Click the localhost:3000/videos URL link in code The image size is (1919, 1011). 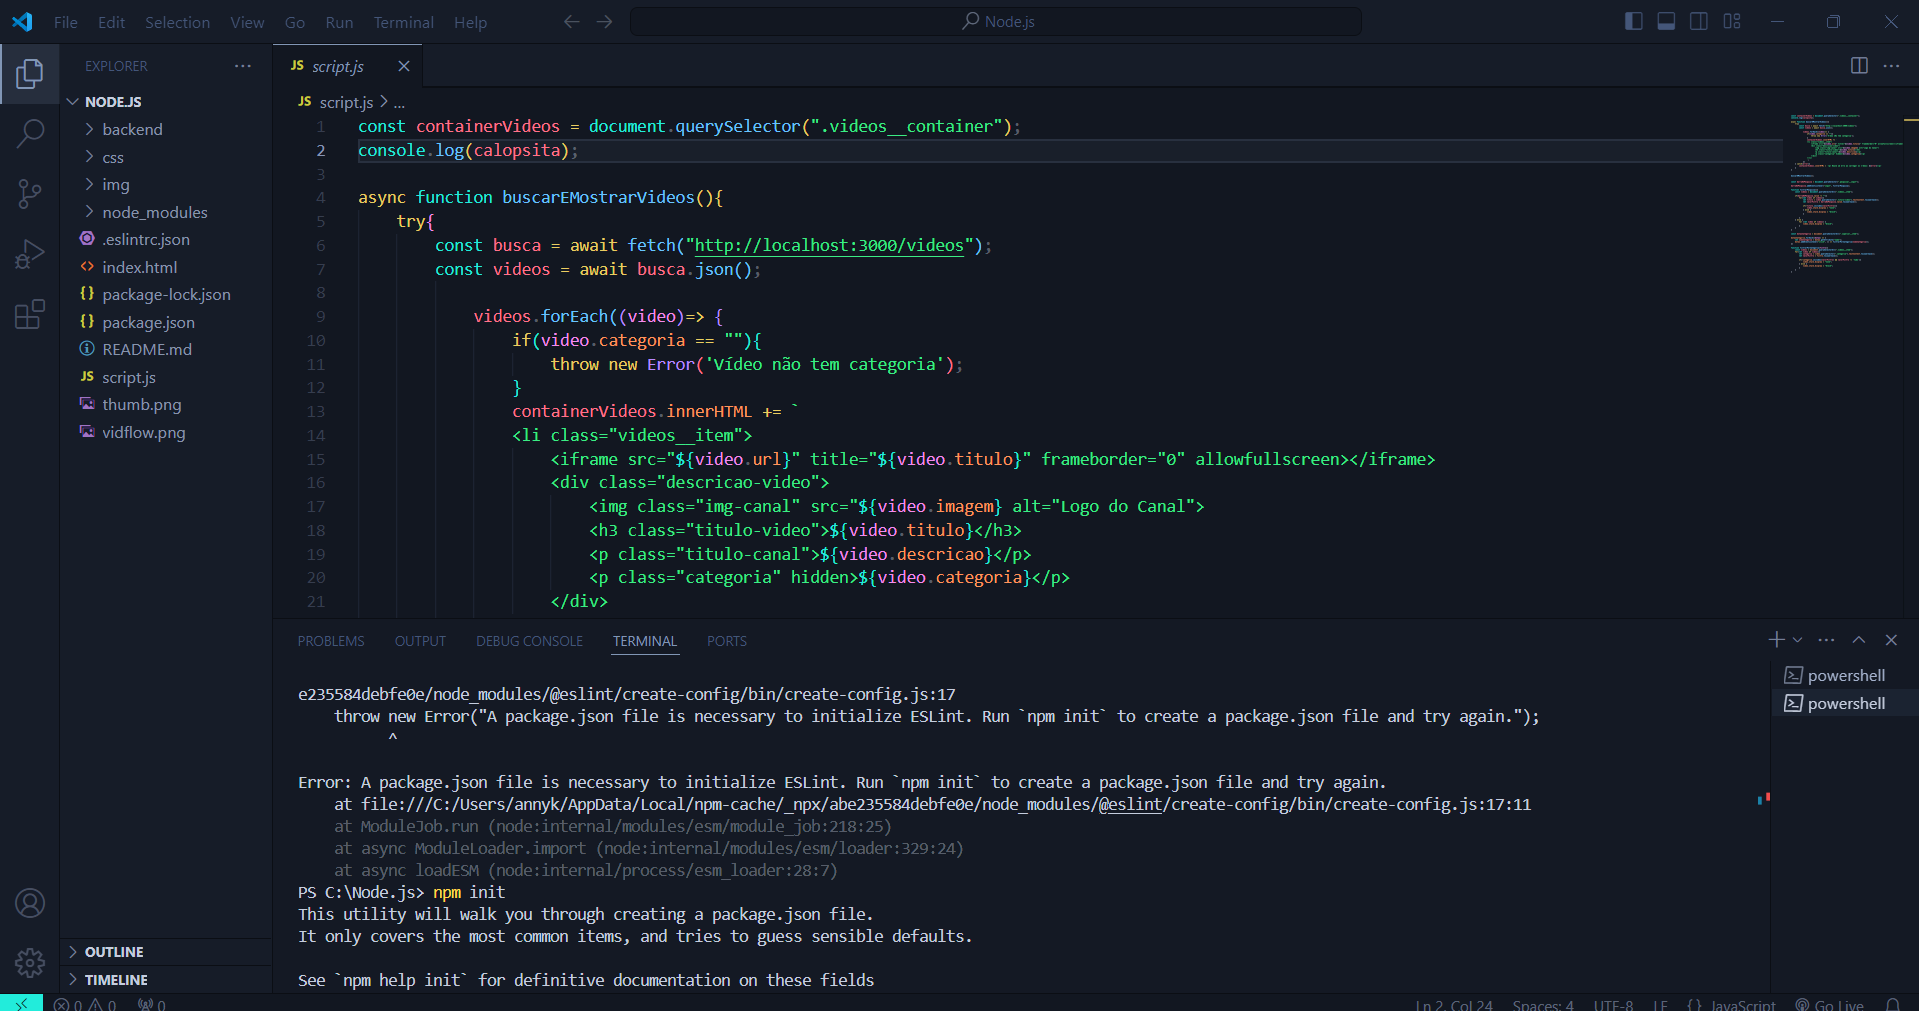(x=829, y=246)
